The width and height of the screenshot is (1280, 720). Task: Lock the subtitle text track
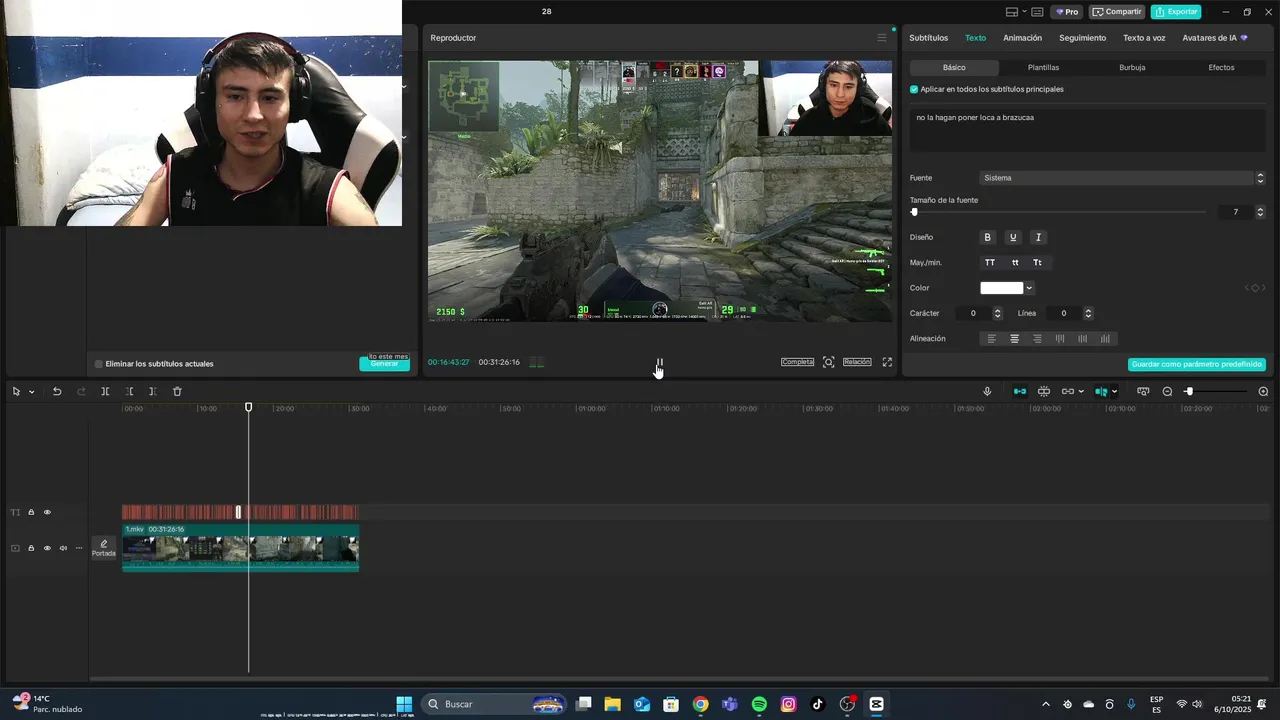(31, 512)
